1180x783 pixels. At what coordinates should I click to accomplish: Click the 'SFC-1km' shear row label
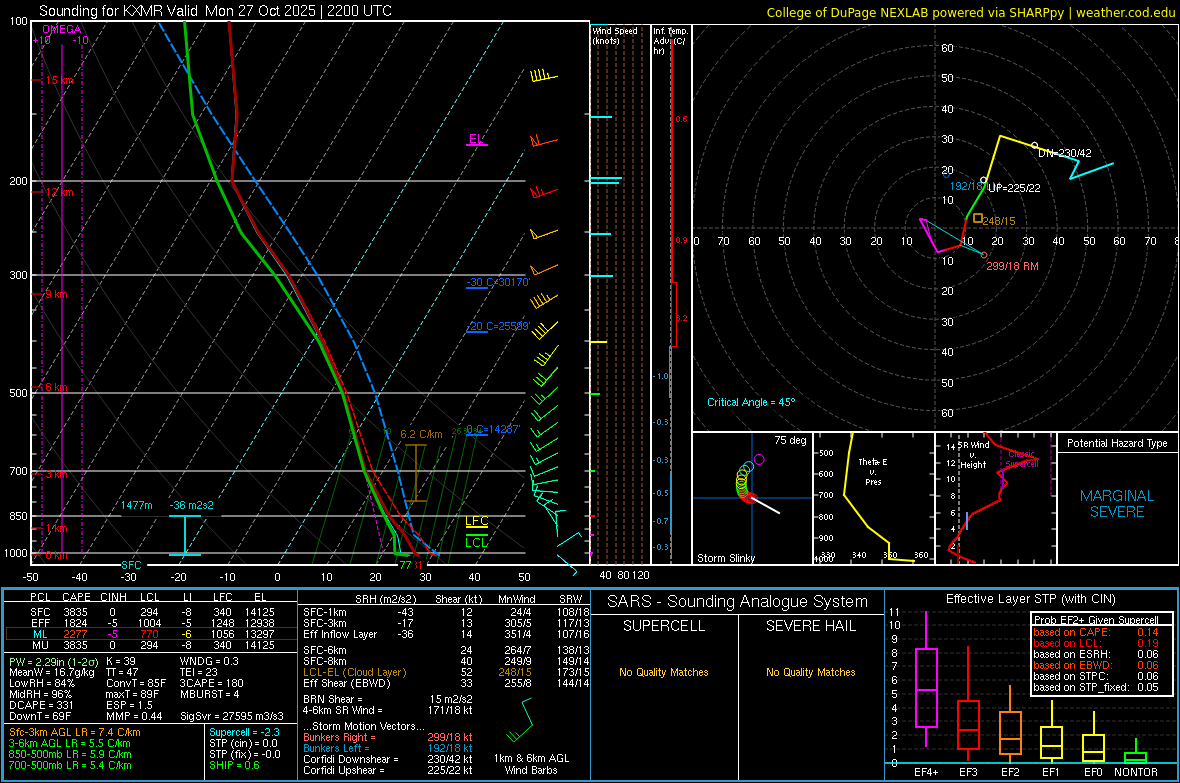pos(325,612)
